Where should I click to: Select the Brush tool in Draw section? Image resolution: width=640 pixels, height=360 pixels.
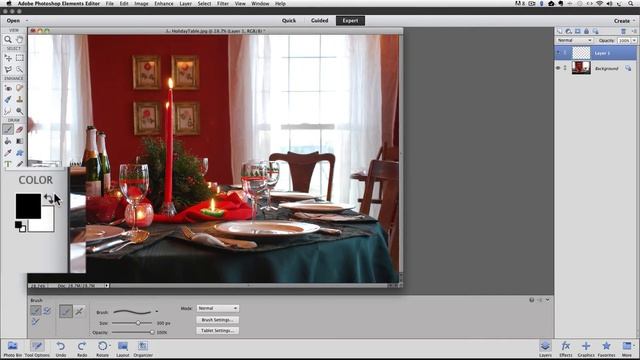pos(8,129)
